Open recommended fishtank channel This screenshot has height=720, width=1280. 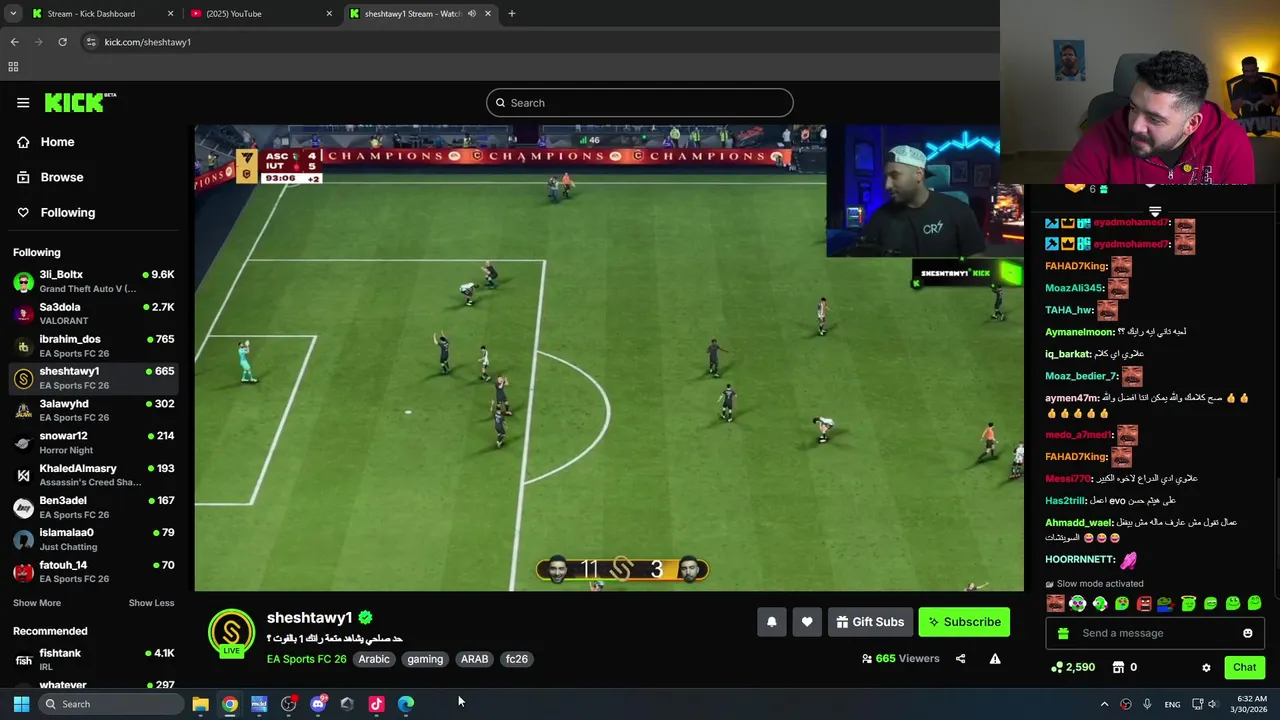tap(94, 659)
